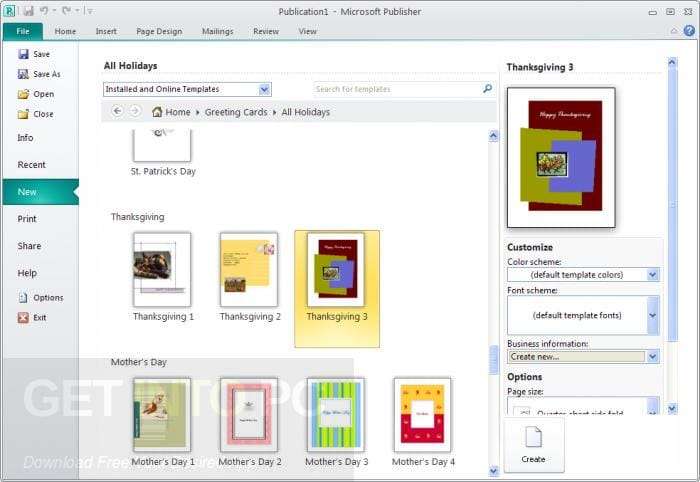Click template list scroll down arrow
Viewport: 700px width, 482px height.
(x=493, y=470)
